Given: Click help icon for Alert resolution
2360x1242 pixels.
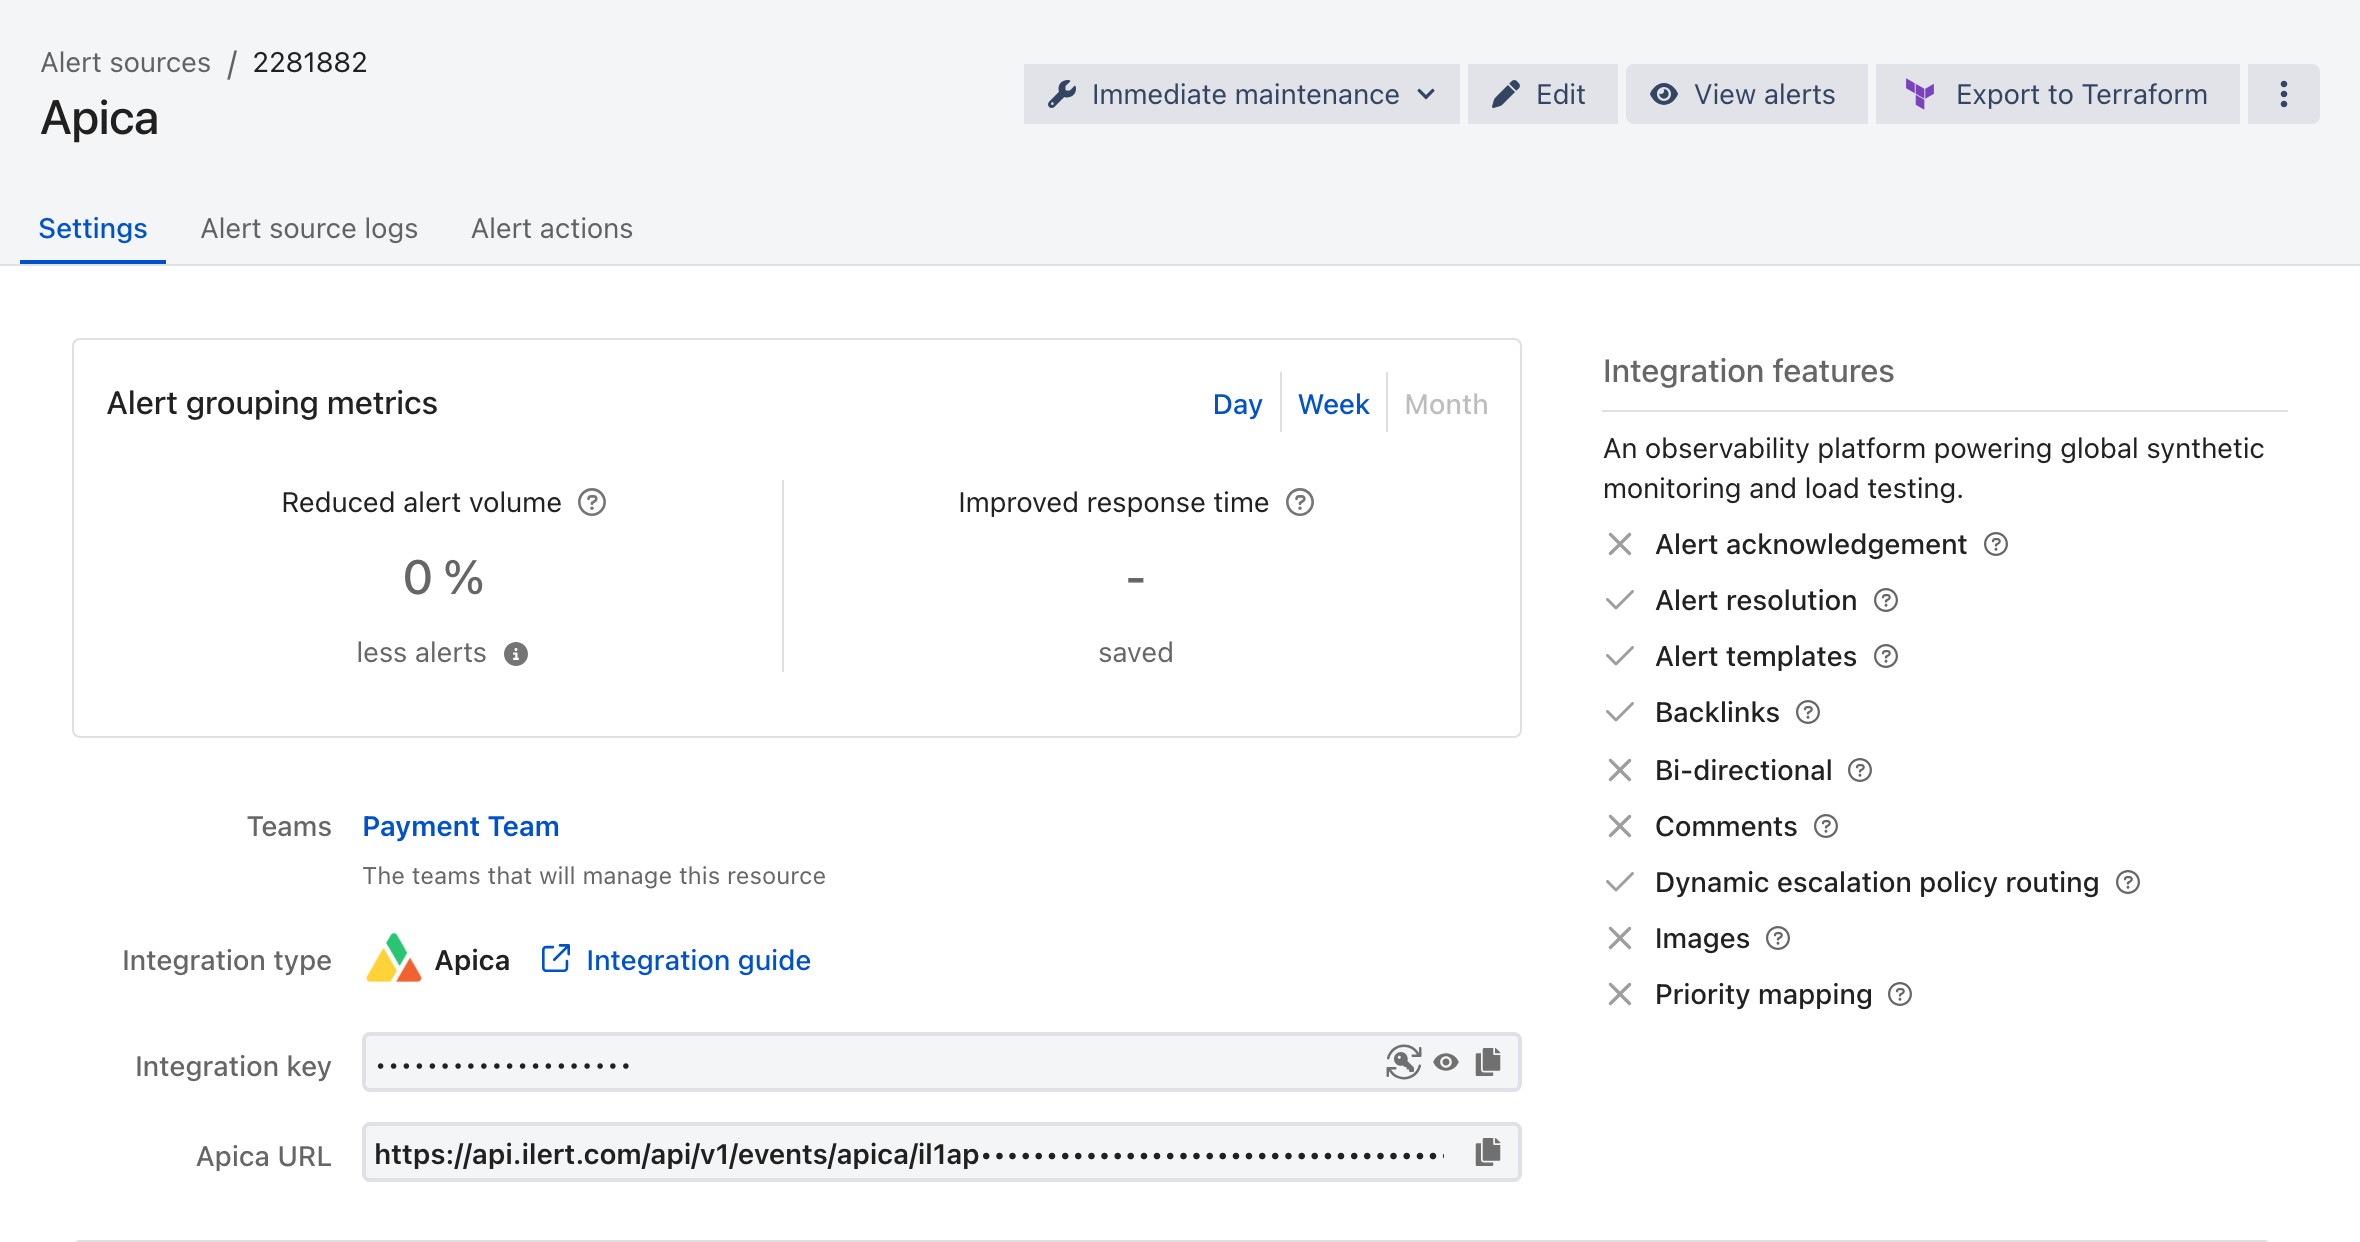Looking at the screenshot, I should [x=1886, y=600].
